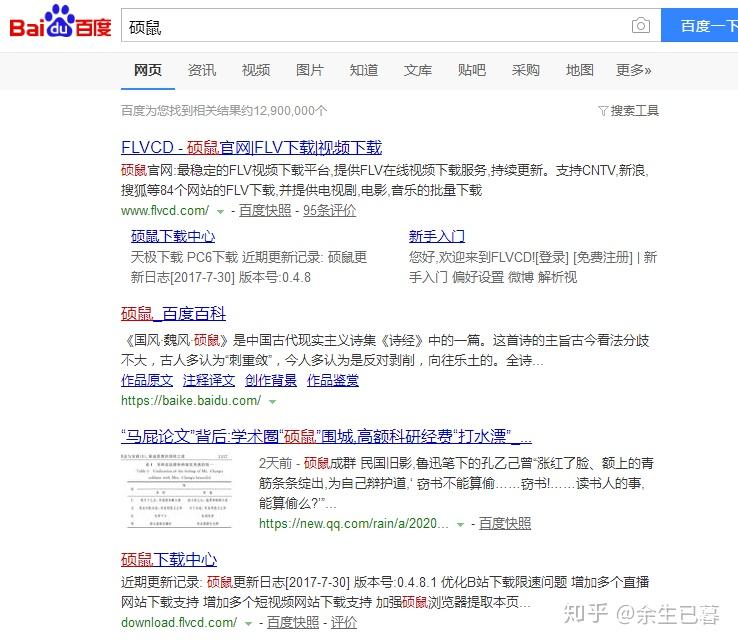Open the 采购 tab

pyautogui.click(x=526, y=70)
